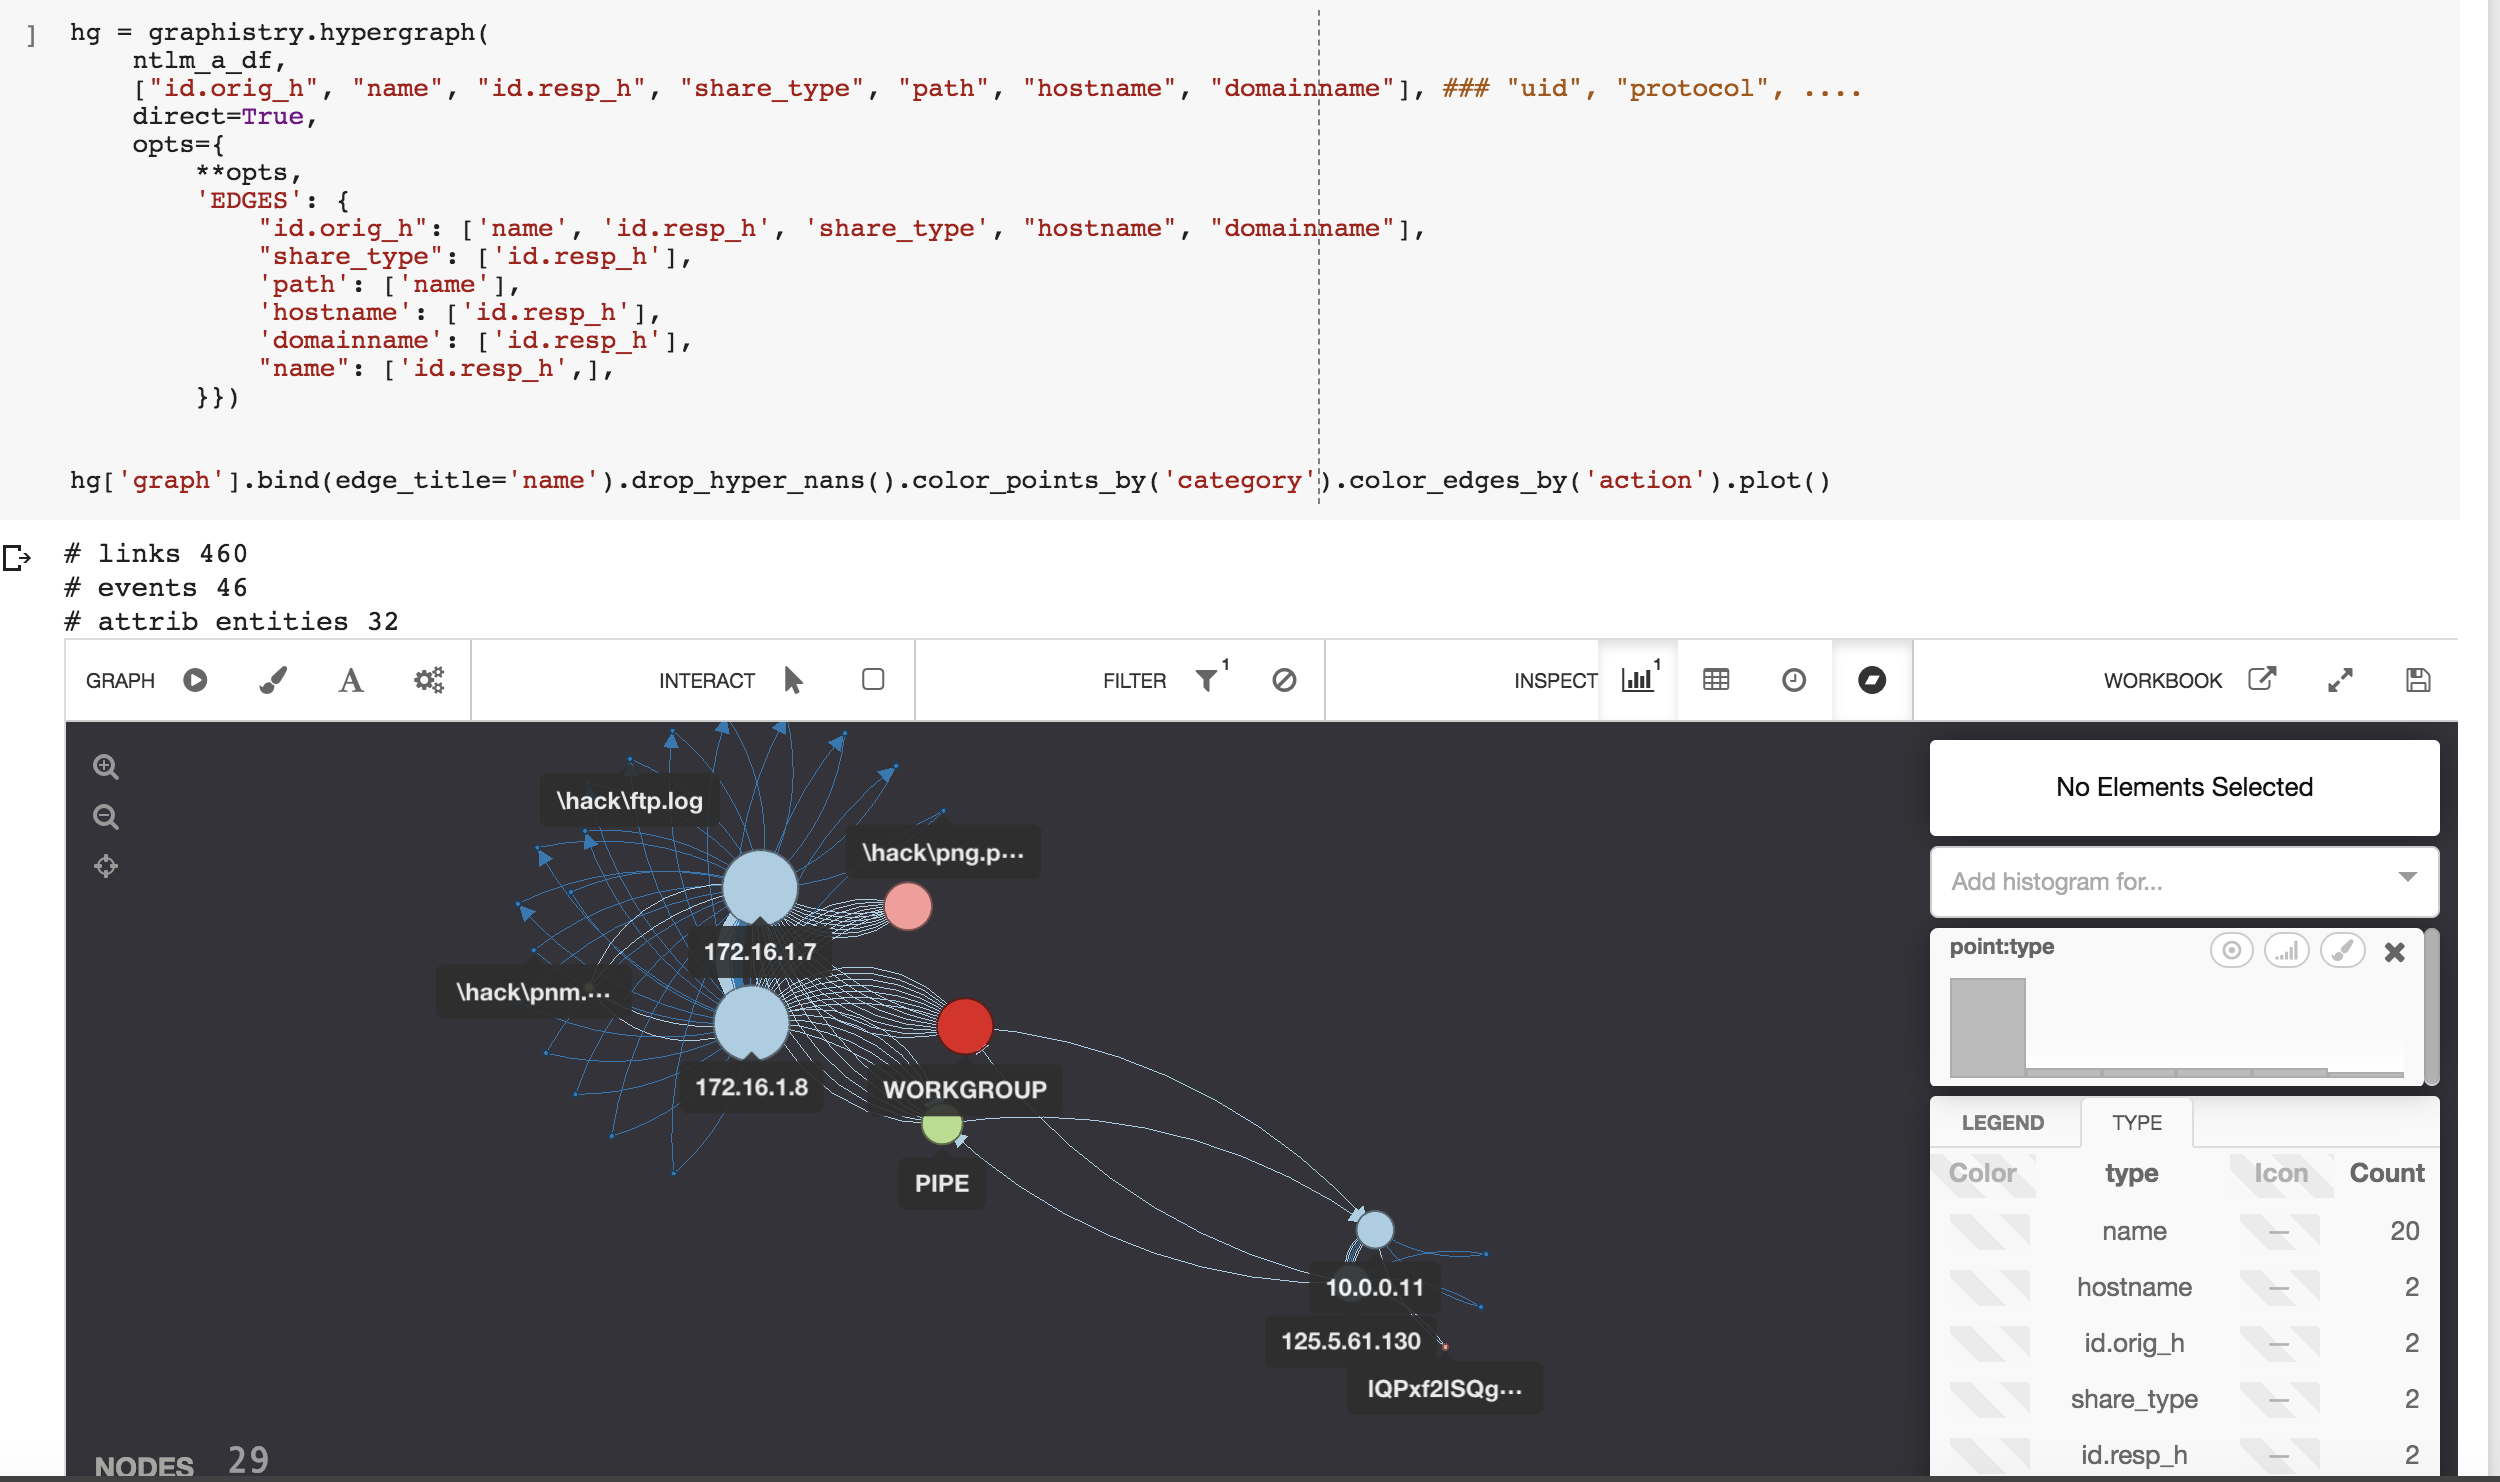The image size is (2500, 1482).
Task: Expand the histogram dropdown arrow
Action: click(x=2407, y=877)
